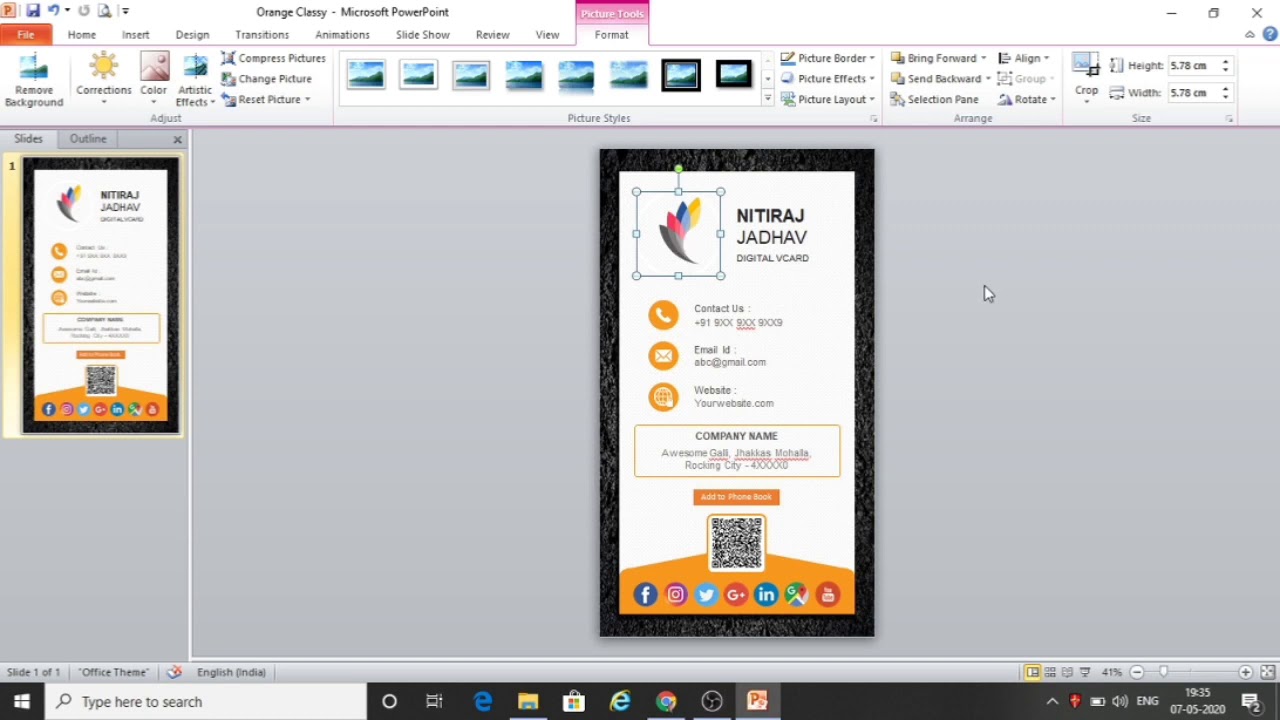Click Compress Pictures
1280x720 pixels.
click(x=274, y=58)
